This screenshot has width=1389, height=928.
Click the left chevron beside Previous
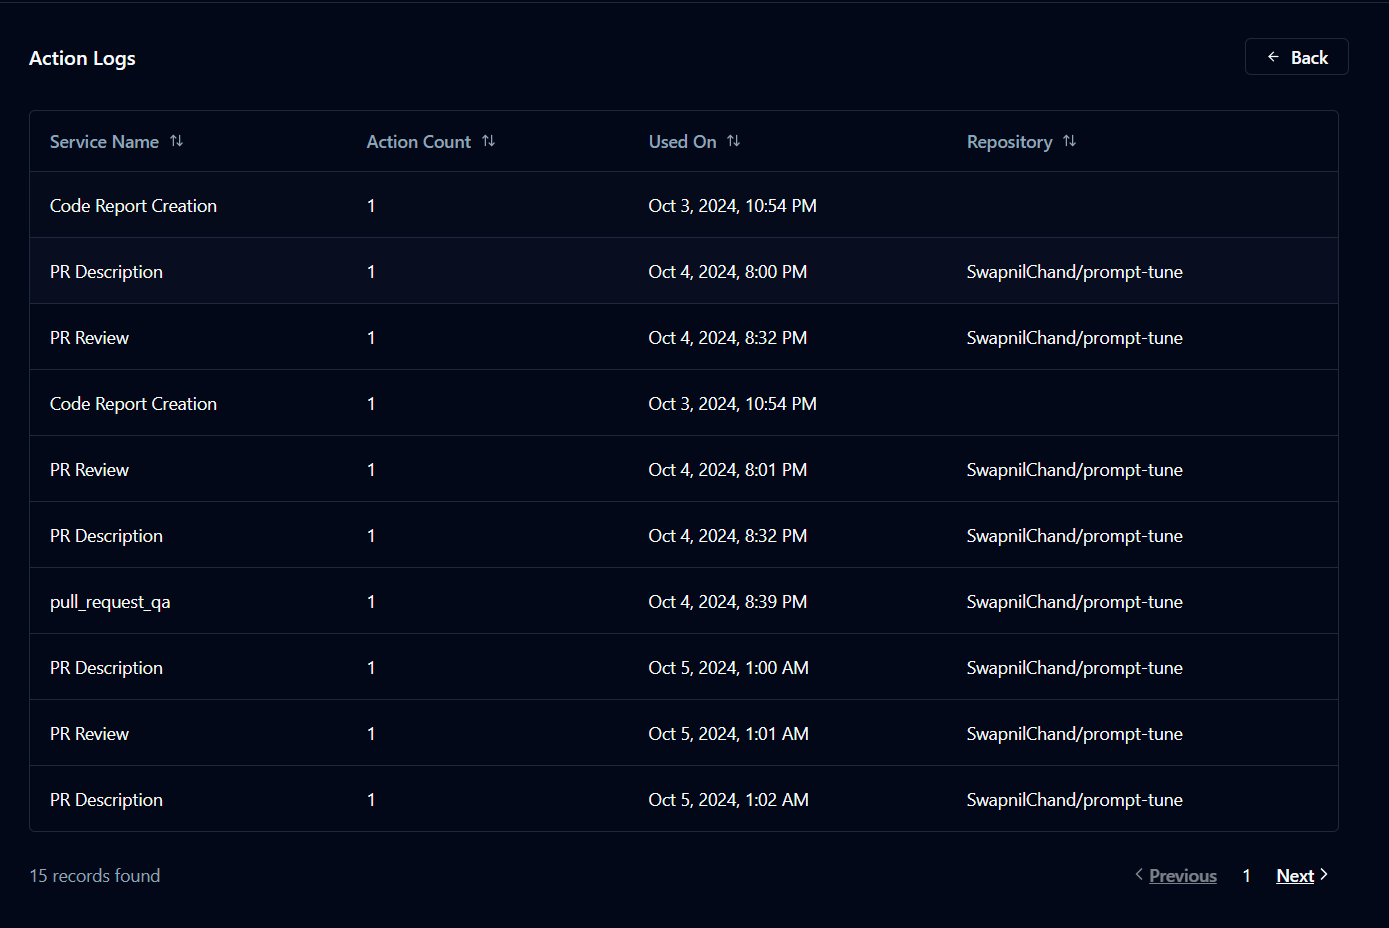click(1138, 875)
